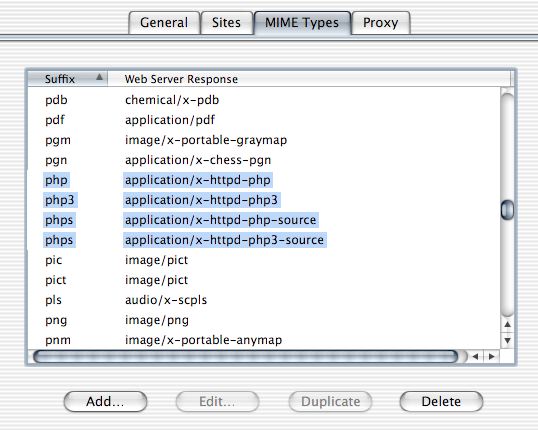Click the horizontal scrollbar thumb
The width and height of the screenshot is (538, 430).
click(246, 357)
